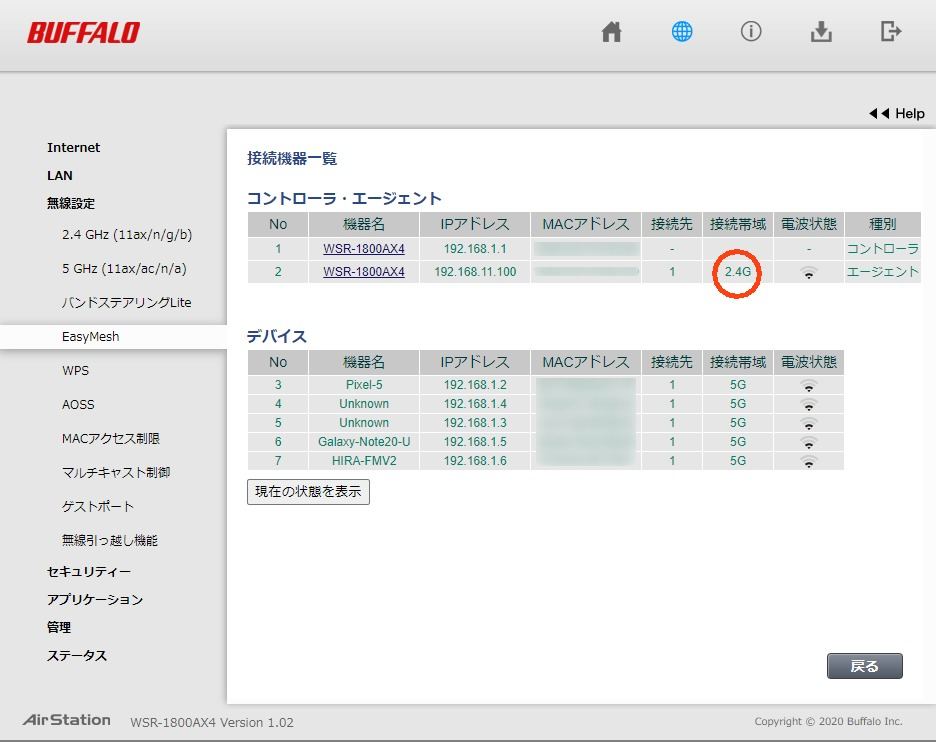
Task: Open the セキュリティー menu section
Action: (x=88, y=572)
